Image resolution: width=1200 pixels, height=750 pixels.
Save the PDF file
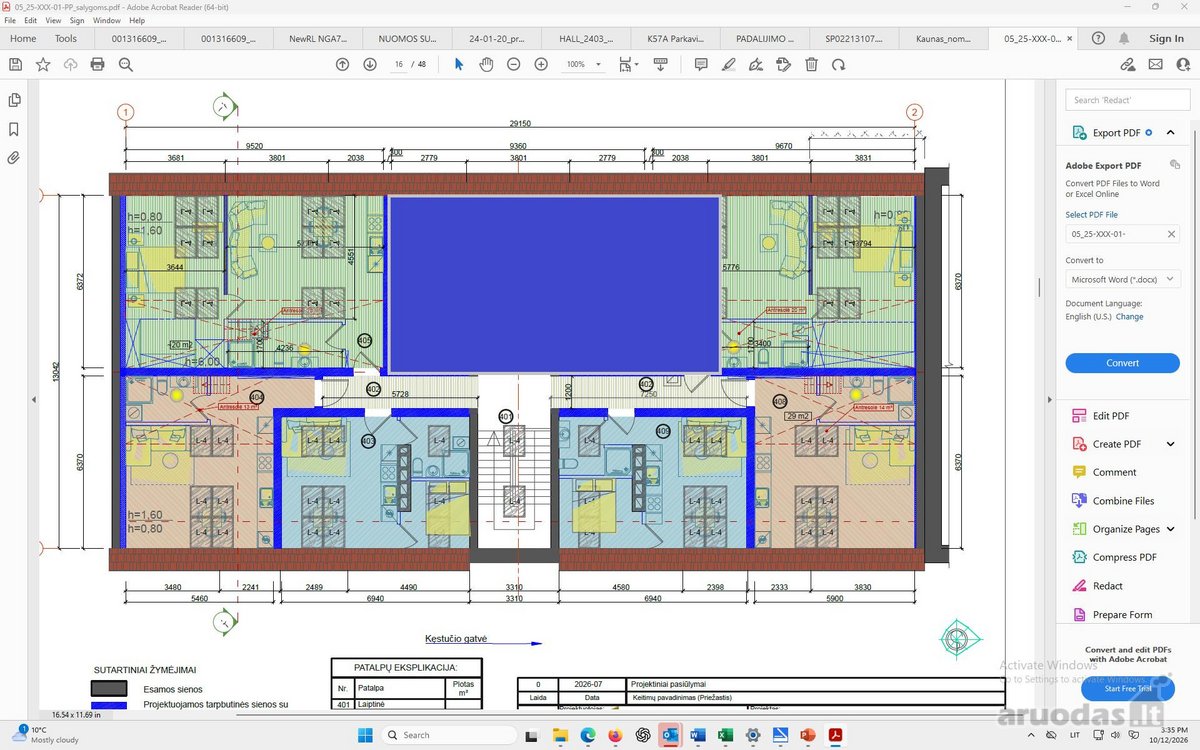(15, 64)
